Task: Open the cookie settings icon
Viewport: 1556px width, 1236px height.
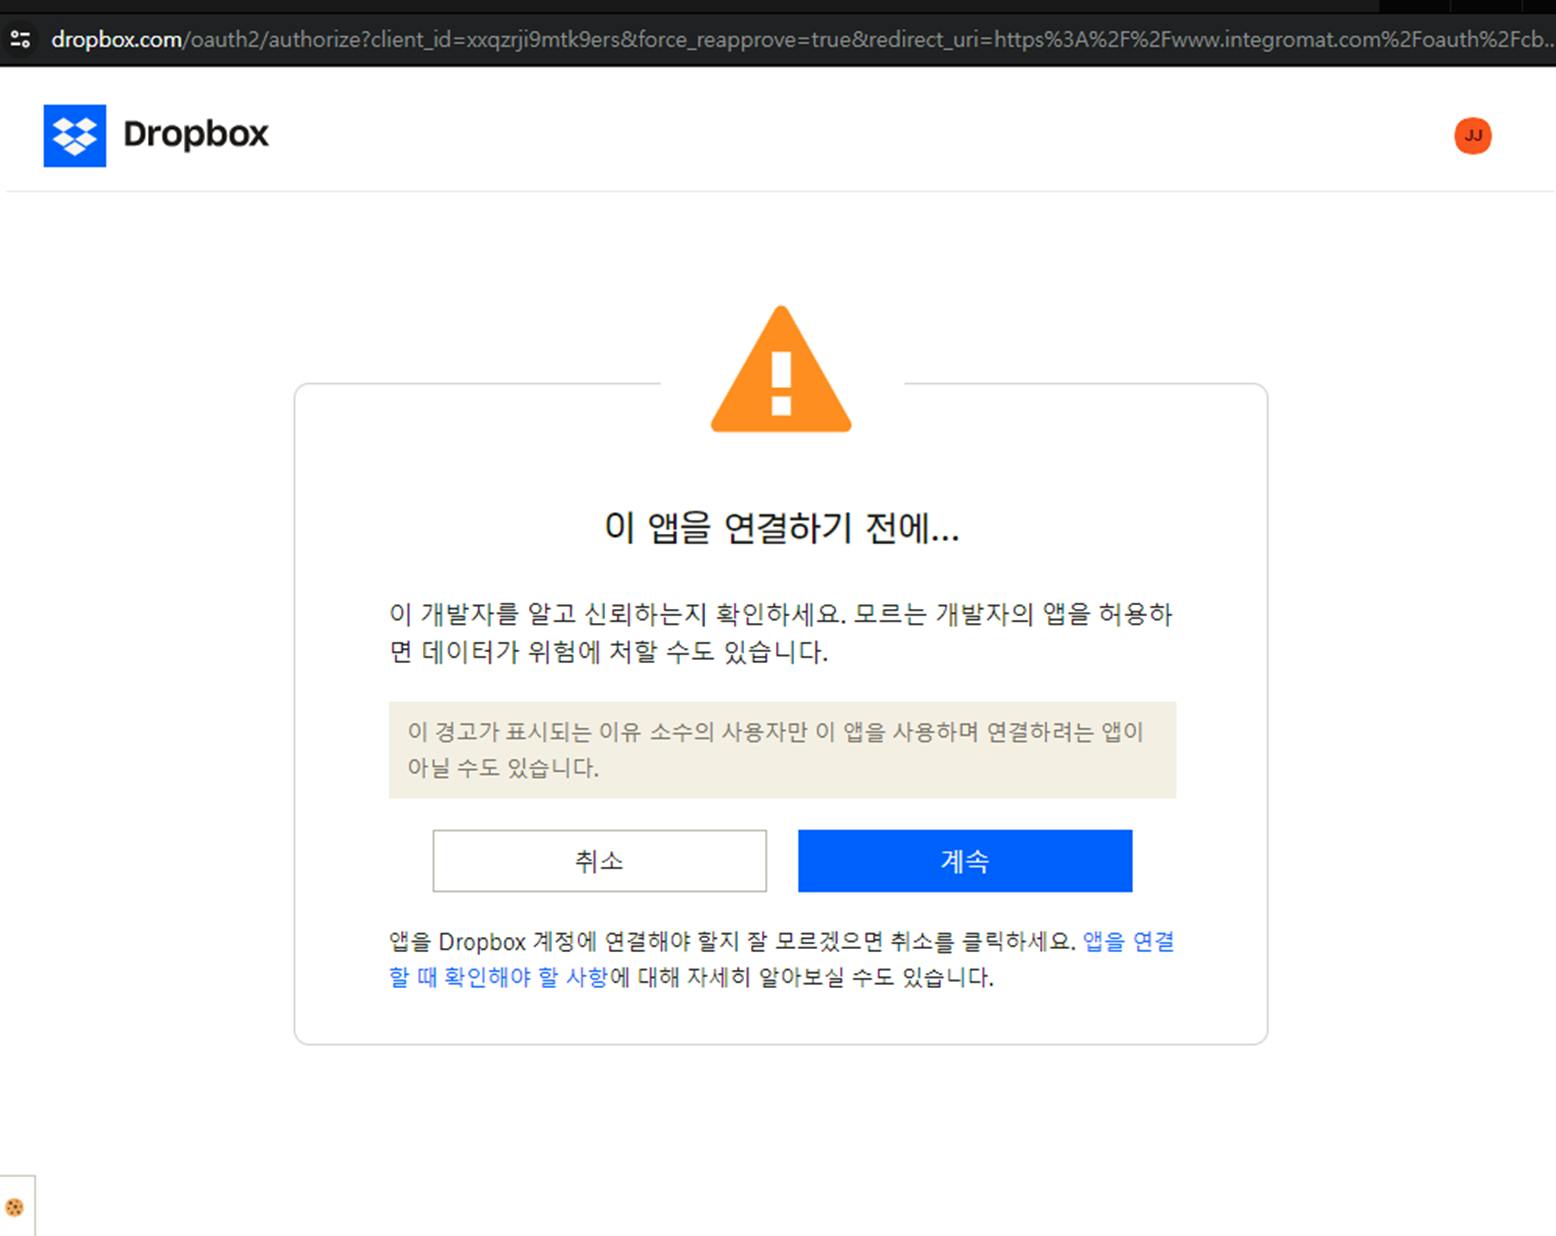Action: [14, 1207]
